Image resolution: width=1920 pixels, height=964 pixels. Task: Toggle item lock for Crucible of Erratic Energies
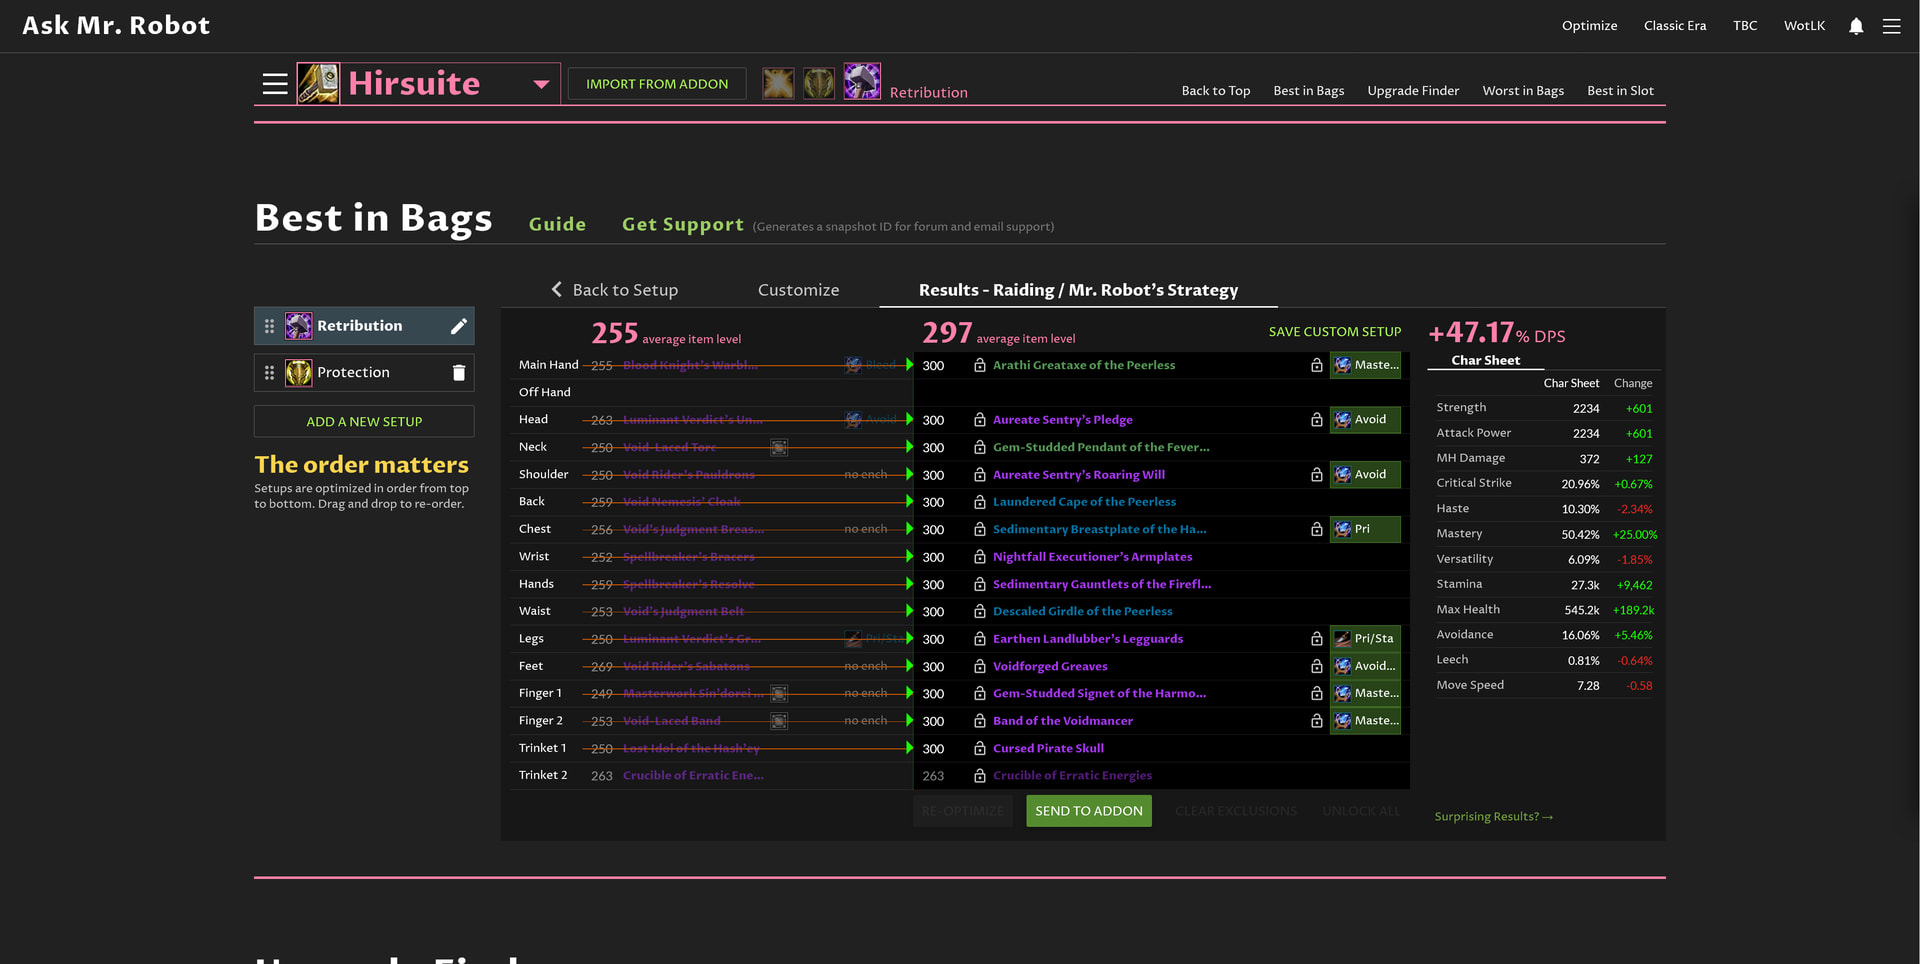tap(980, 776)
